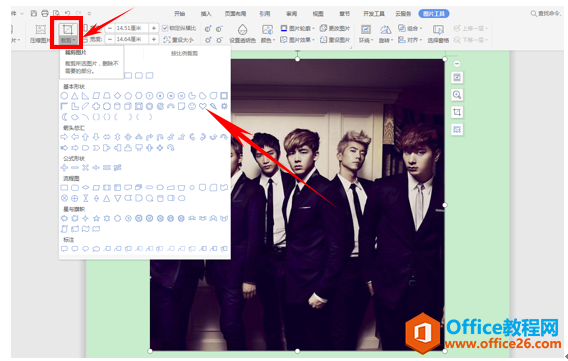The image size is (568, 361).
Task: Select the five-point star shape
Action: tap(96, 218)
